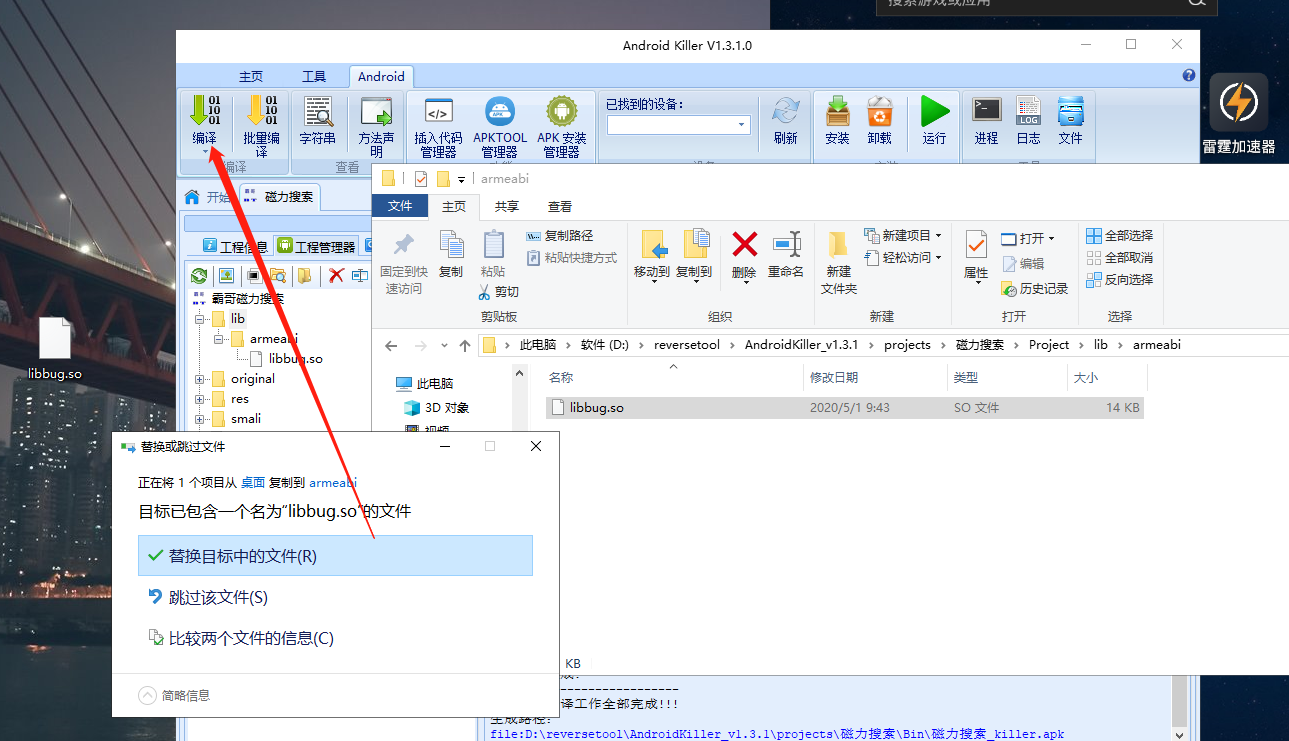Click the green 运行 run icon
Image resolution: width=1289 pixels, height=741 pixels.
(935, 111)
